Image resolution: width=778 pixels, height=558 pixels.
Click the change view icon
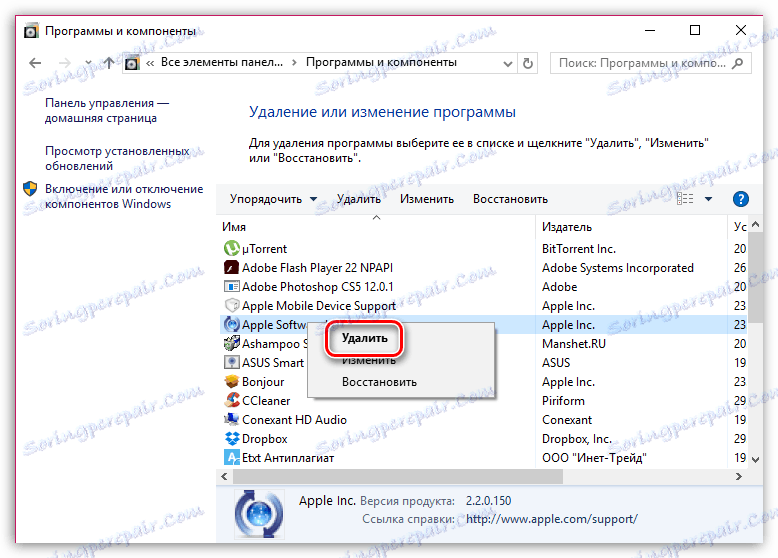tap(685, 199)
